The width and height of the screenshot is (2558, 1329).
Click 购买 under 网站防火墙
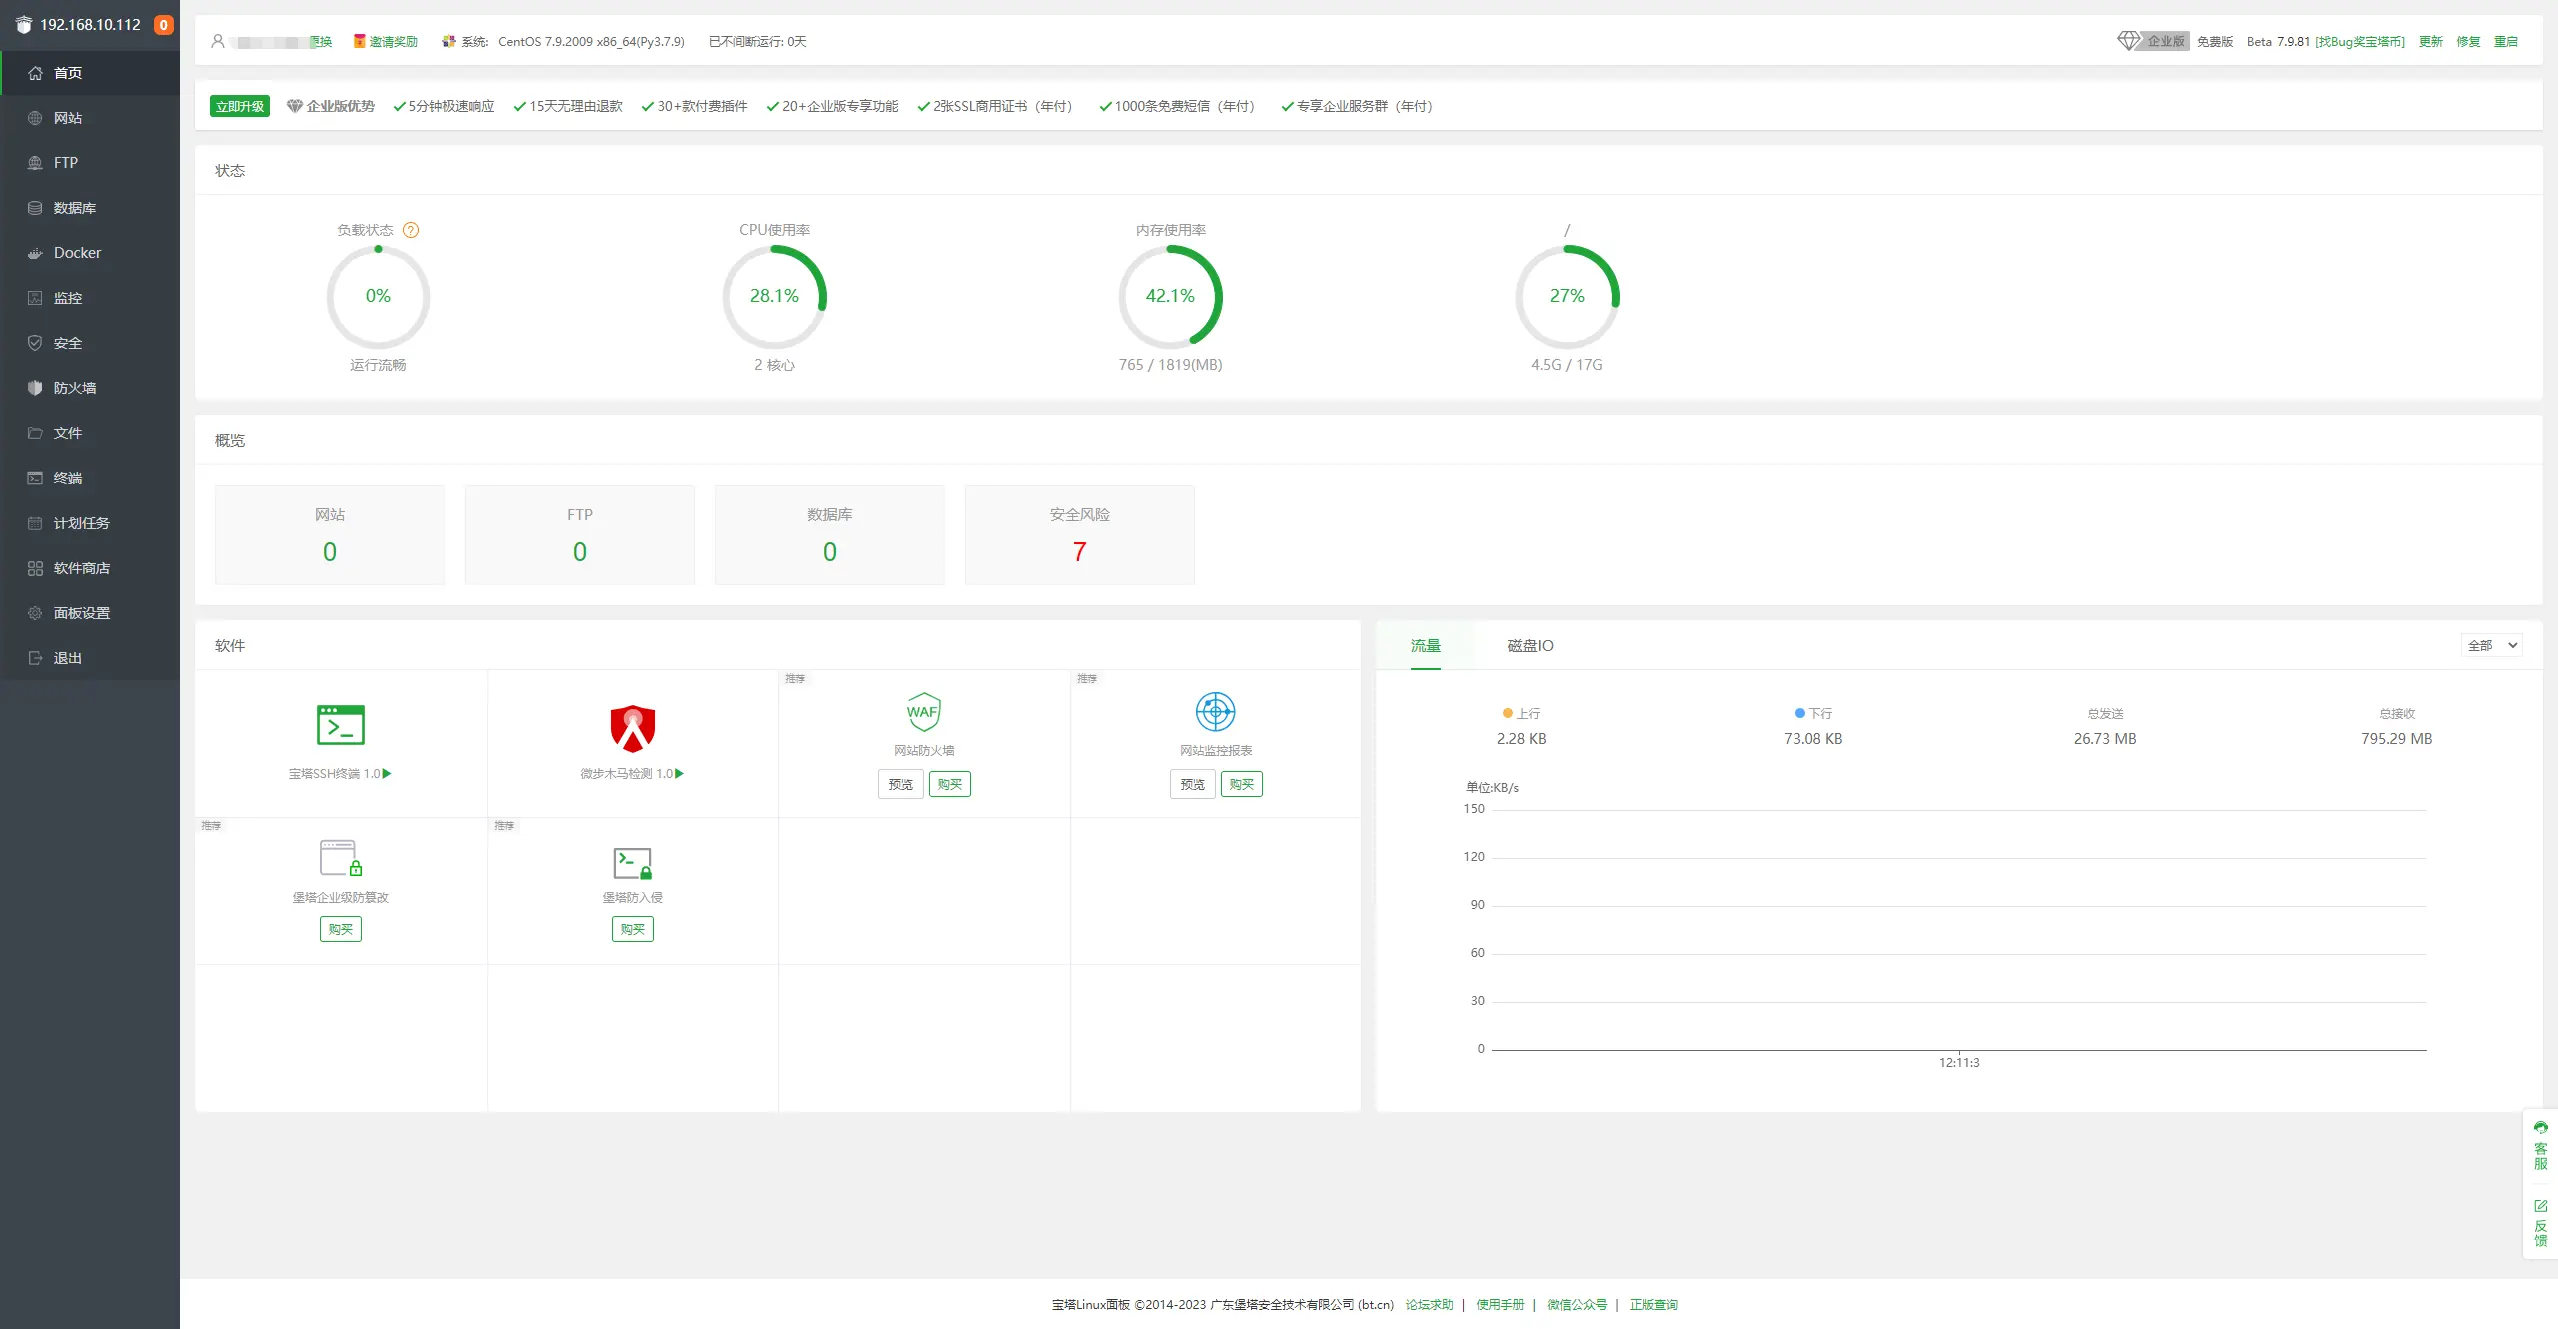click(949, 785)
